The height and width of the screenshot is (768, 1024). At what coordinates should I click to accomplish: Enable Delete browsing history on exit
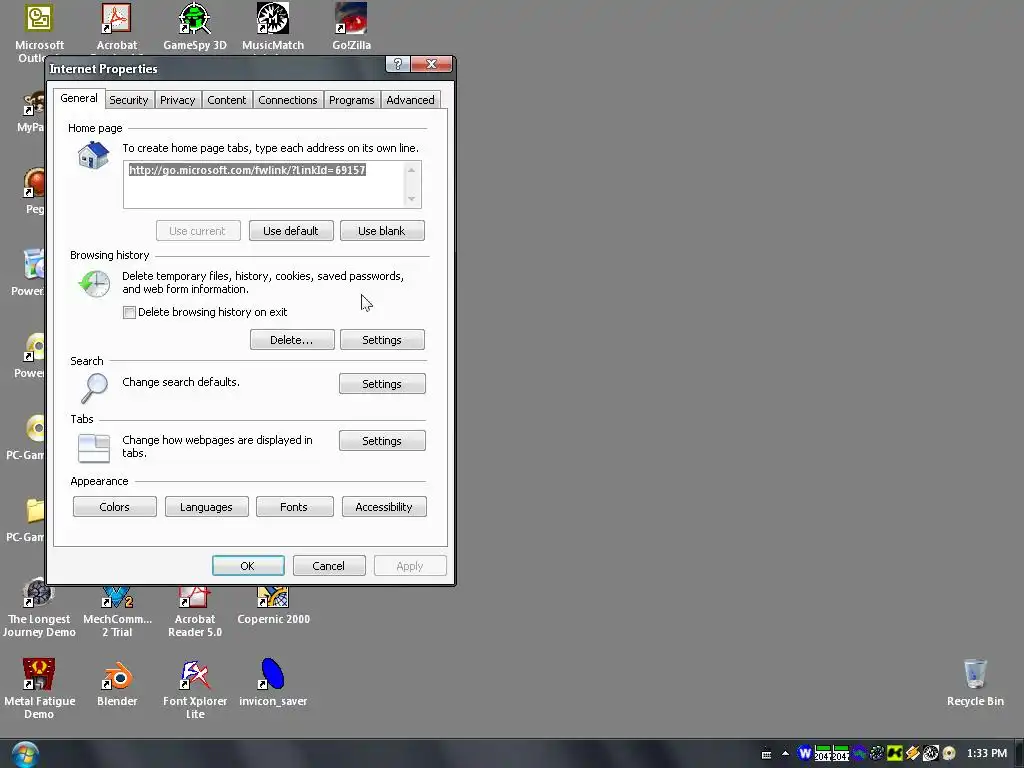coord(129,312)
